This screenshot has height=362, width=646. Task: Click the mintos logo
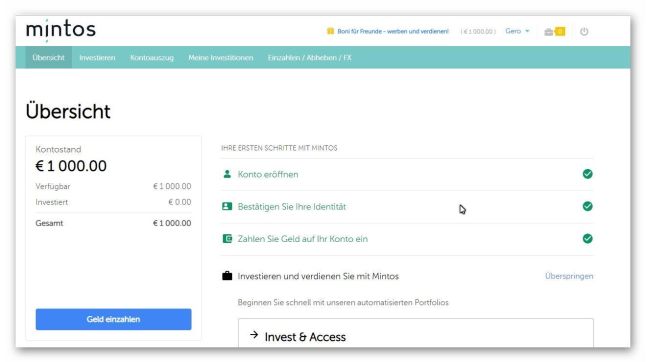coord(61,30)
